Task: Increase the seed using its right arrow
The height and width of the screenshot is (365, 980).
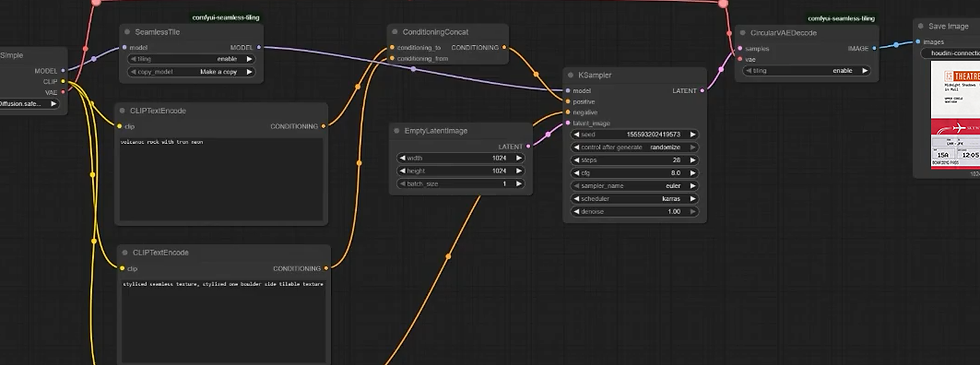Action: 692,134
